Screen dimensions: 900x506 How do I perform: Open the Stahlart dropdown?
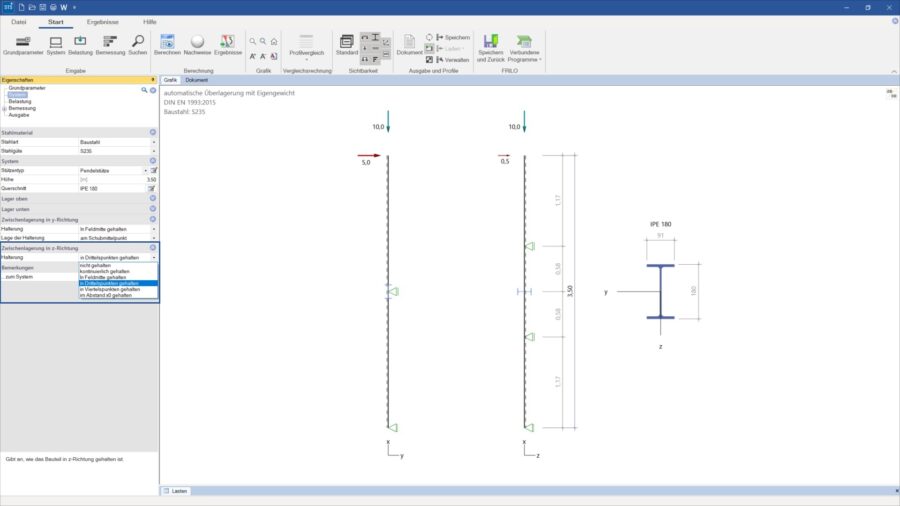tap(154, 142)
